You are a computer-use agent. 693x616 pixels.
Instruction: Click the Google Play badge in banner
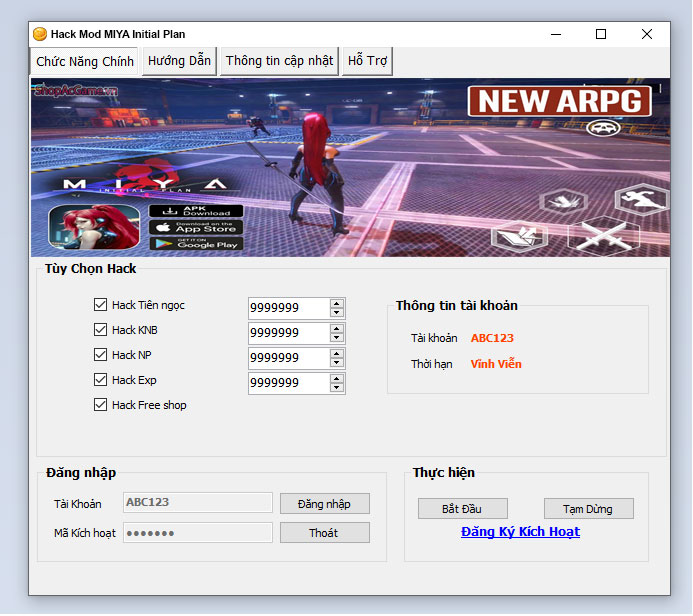click(196, 243)
